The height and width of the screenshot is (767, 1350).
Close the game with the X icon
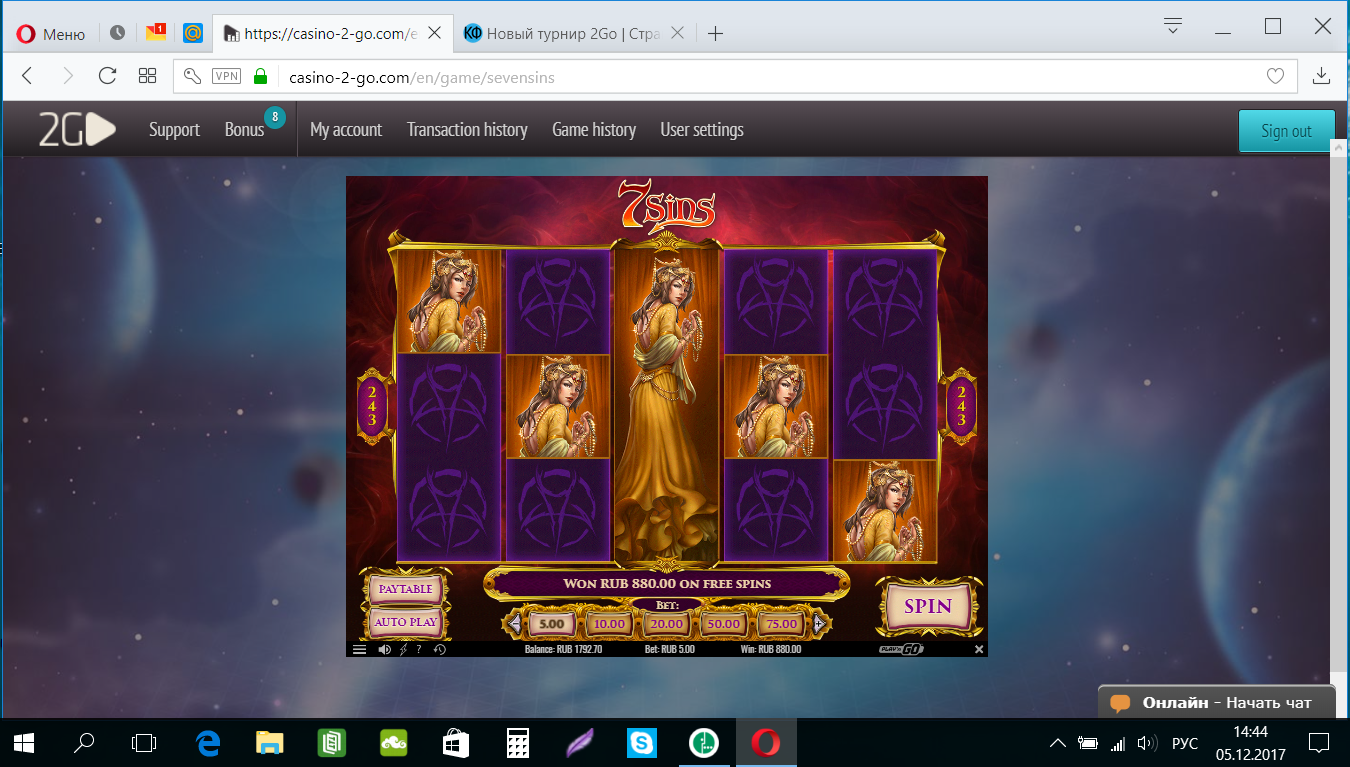(x=979, y=649)
